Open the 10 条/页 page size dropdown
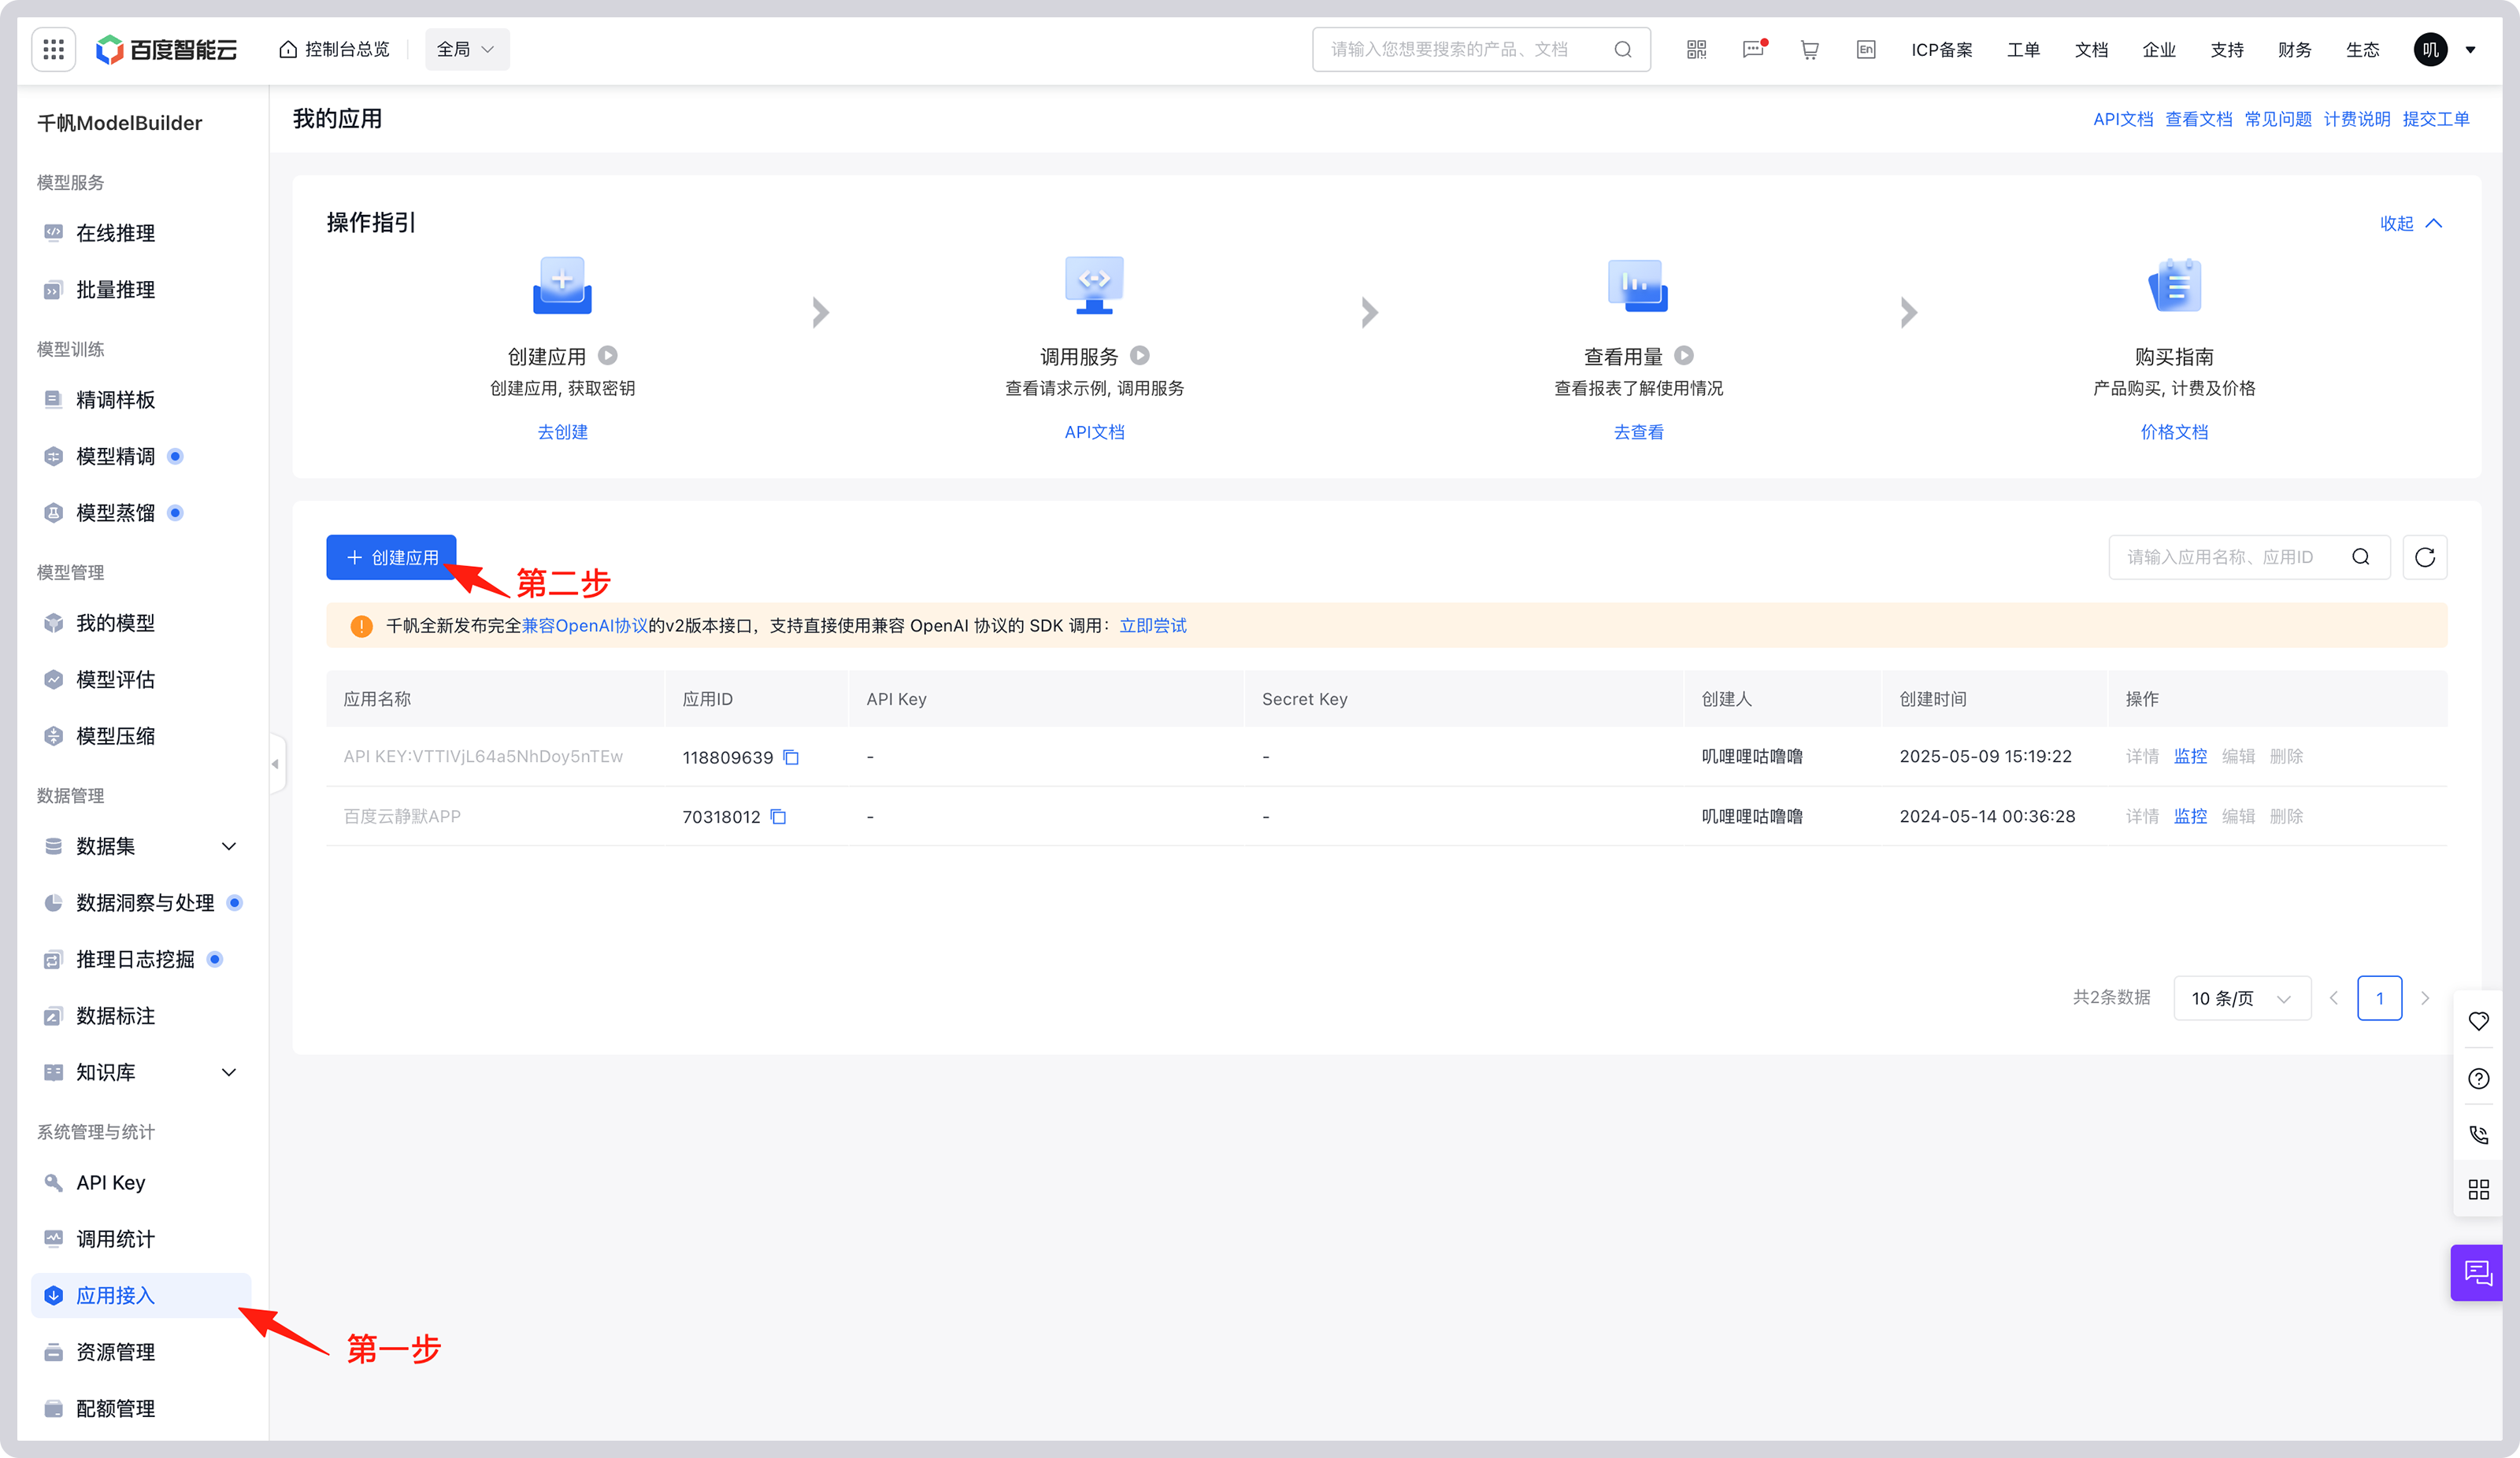Image resolution: width=2520 pixels, height=1458 pixels. [2241, 998]
